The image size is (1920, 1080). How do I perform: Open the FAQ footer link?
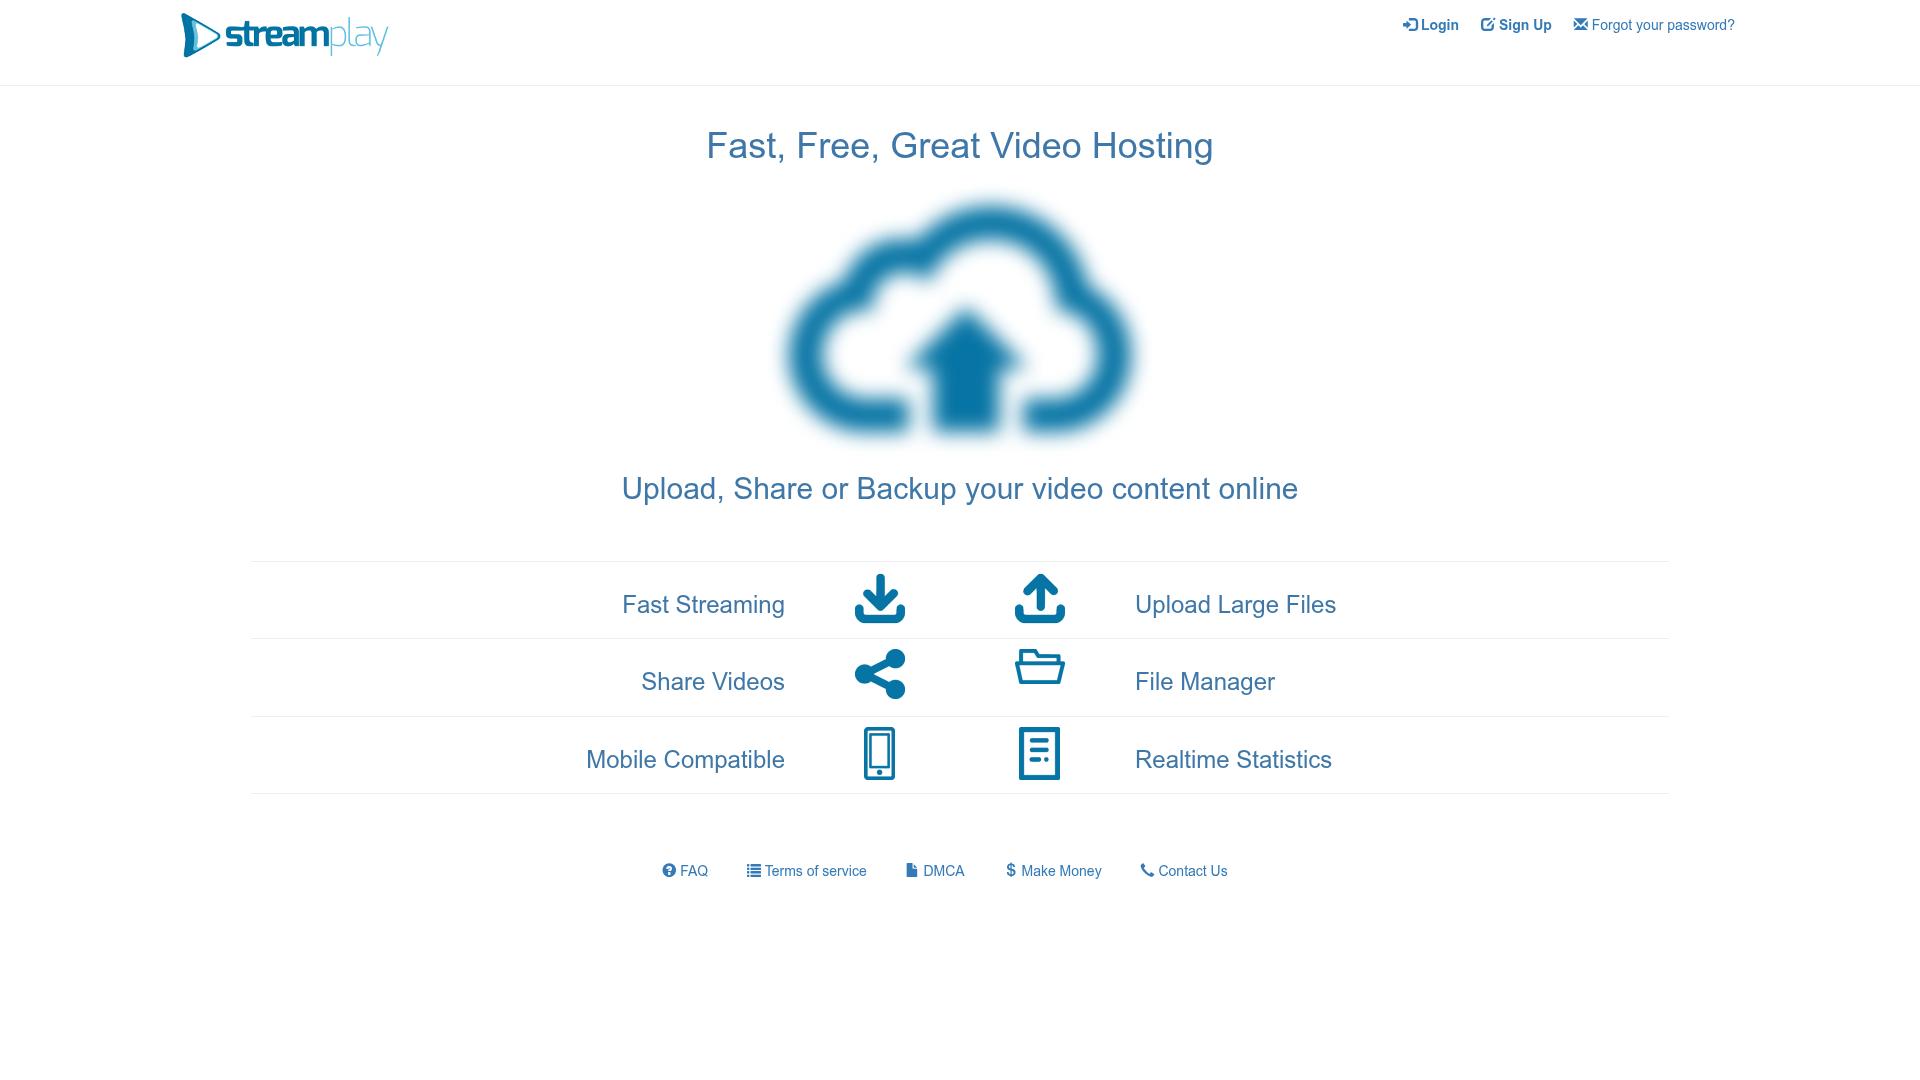pos(685,871)
